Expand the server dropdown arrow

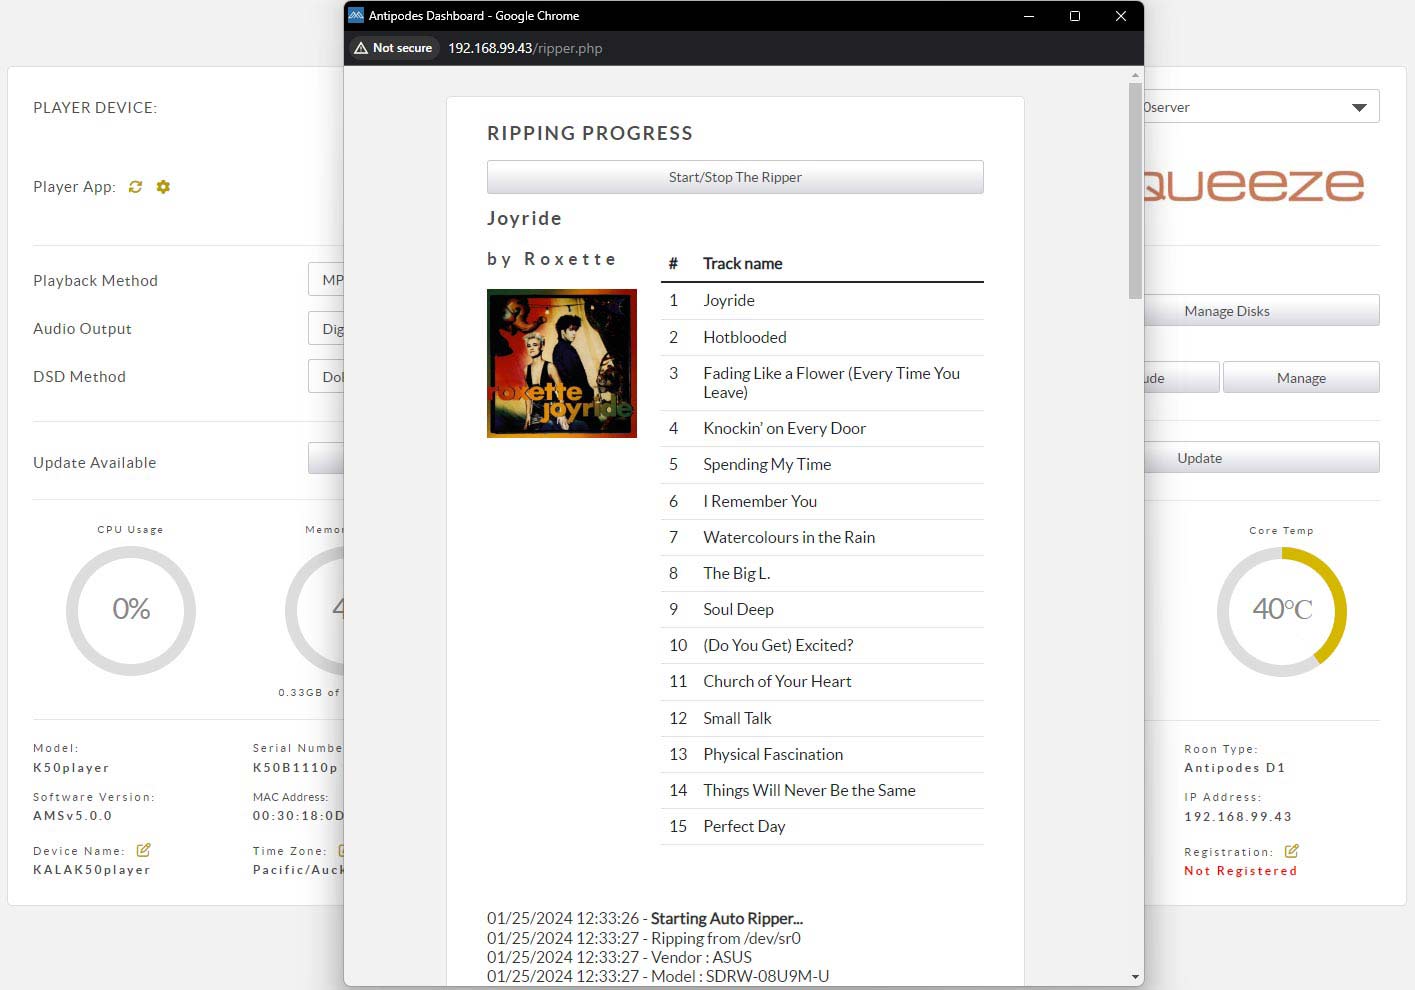coord(1359,107)
